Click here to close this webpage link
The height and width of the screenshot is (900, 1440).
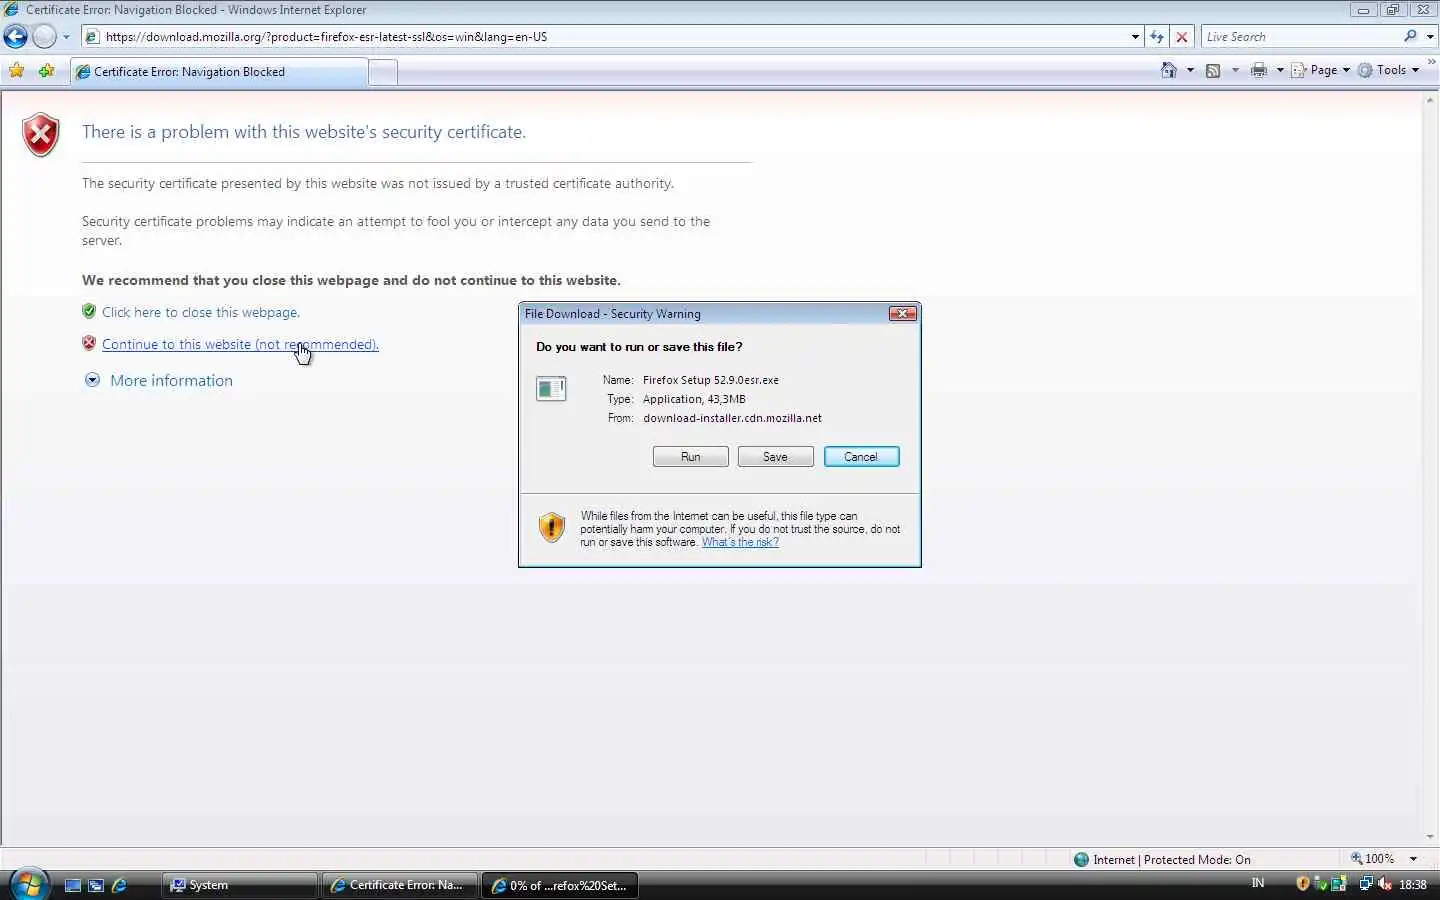point(201,312)
